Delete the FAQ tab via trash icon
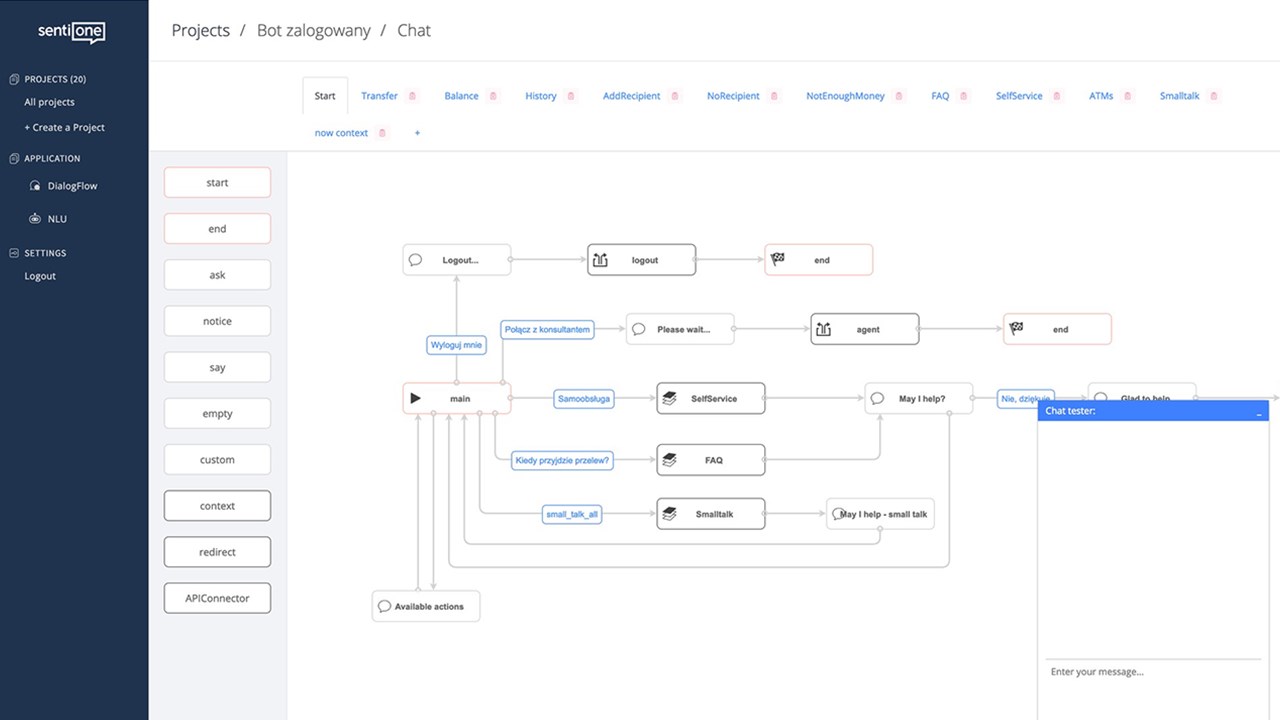Image resolution: width=1280 pixels, height=720 pixels. [964, 96]
